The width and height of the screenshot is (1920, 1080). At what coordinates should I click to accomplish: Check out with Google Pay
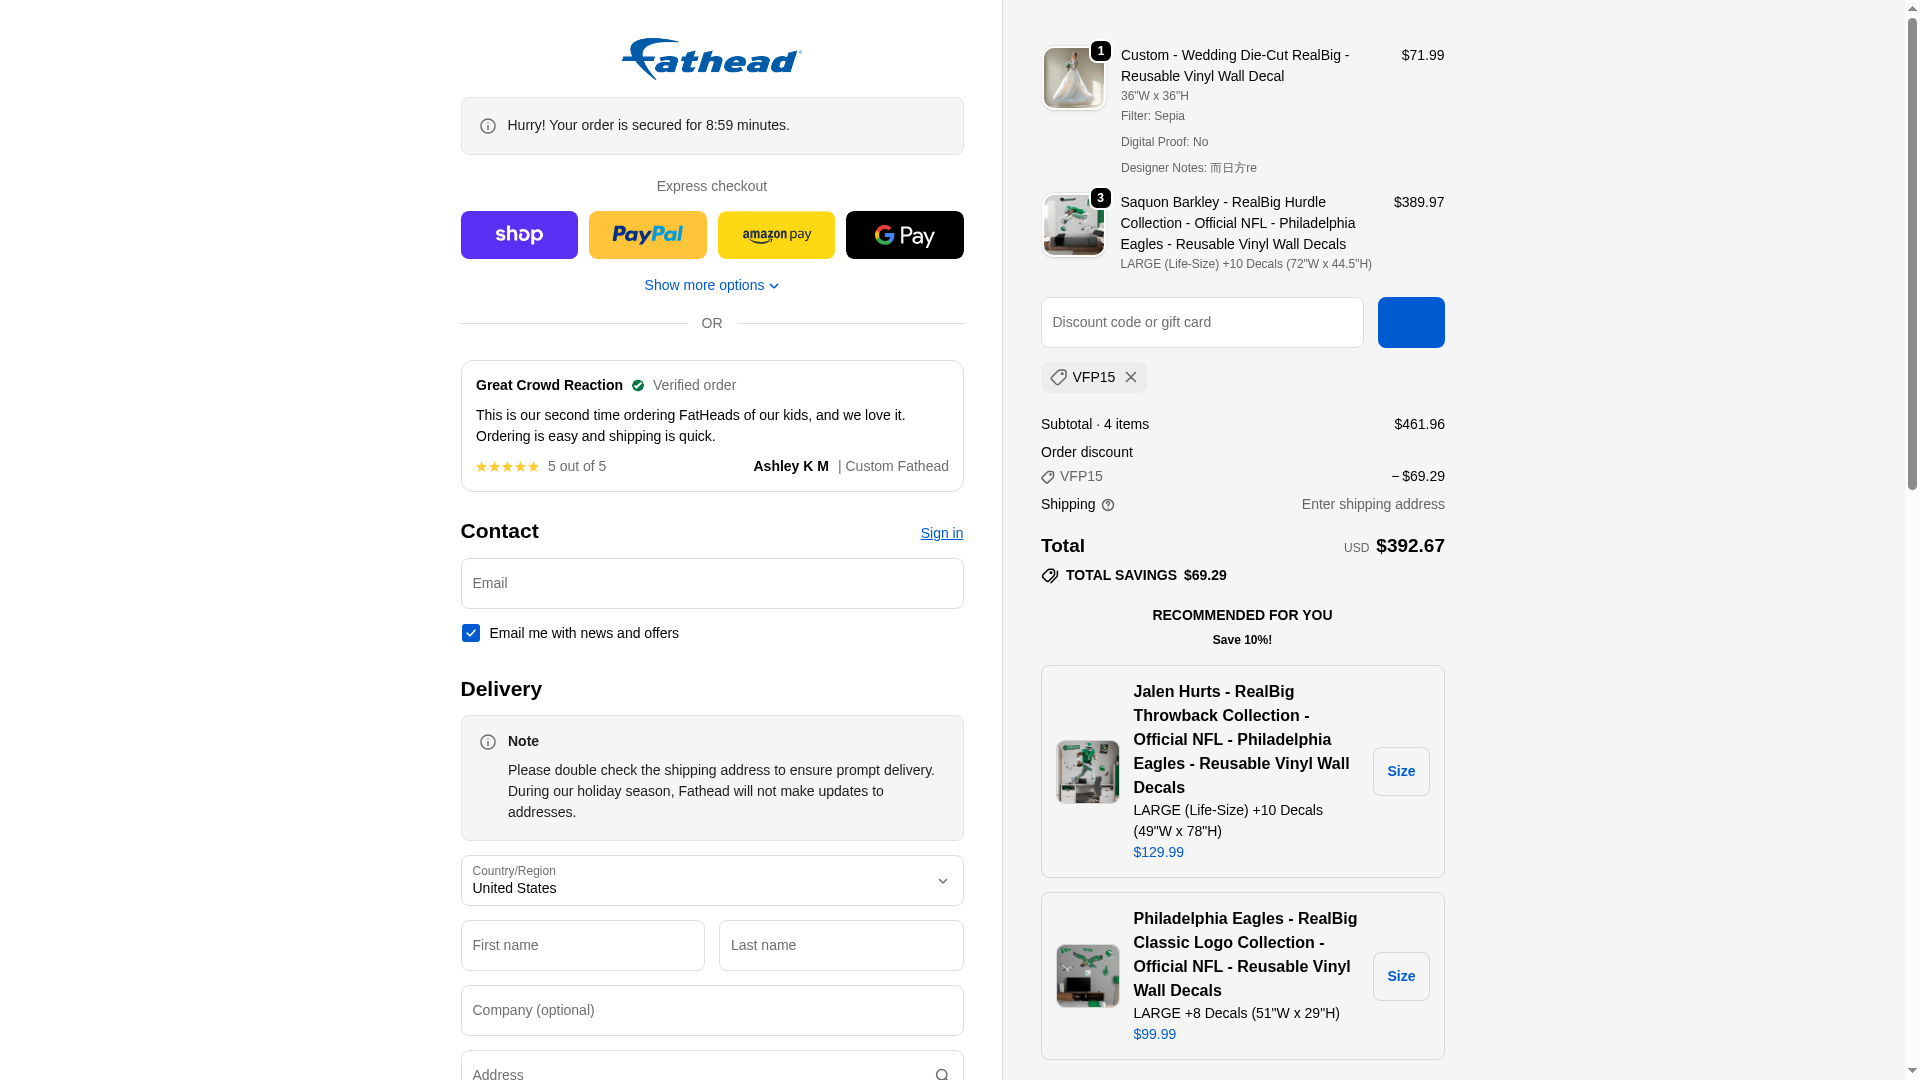click(x=905, y=235)
